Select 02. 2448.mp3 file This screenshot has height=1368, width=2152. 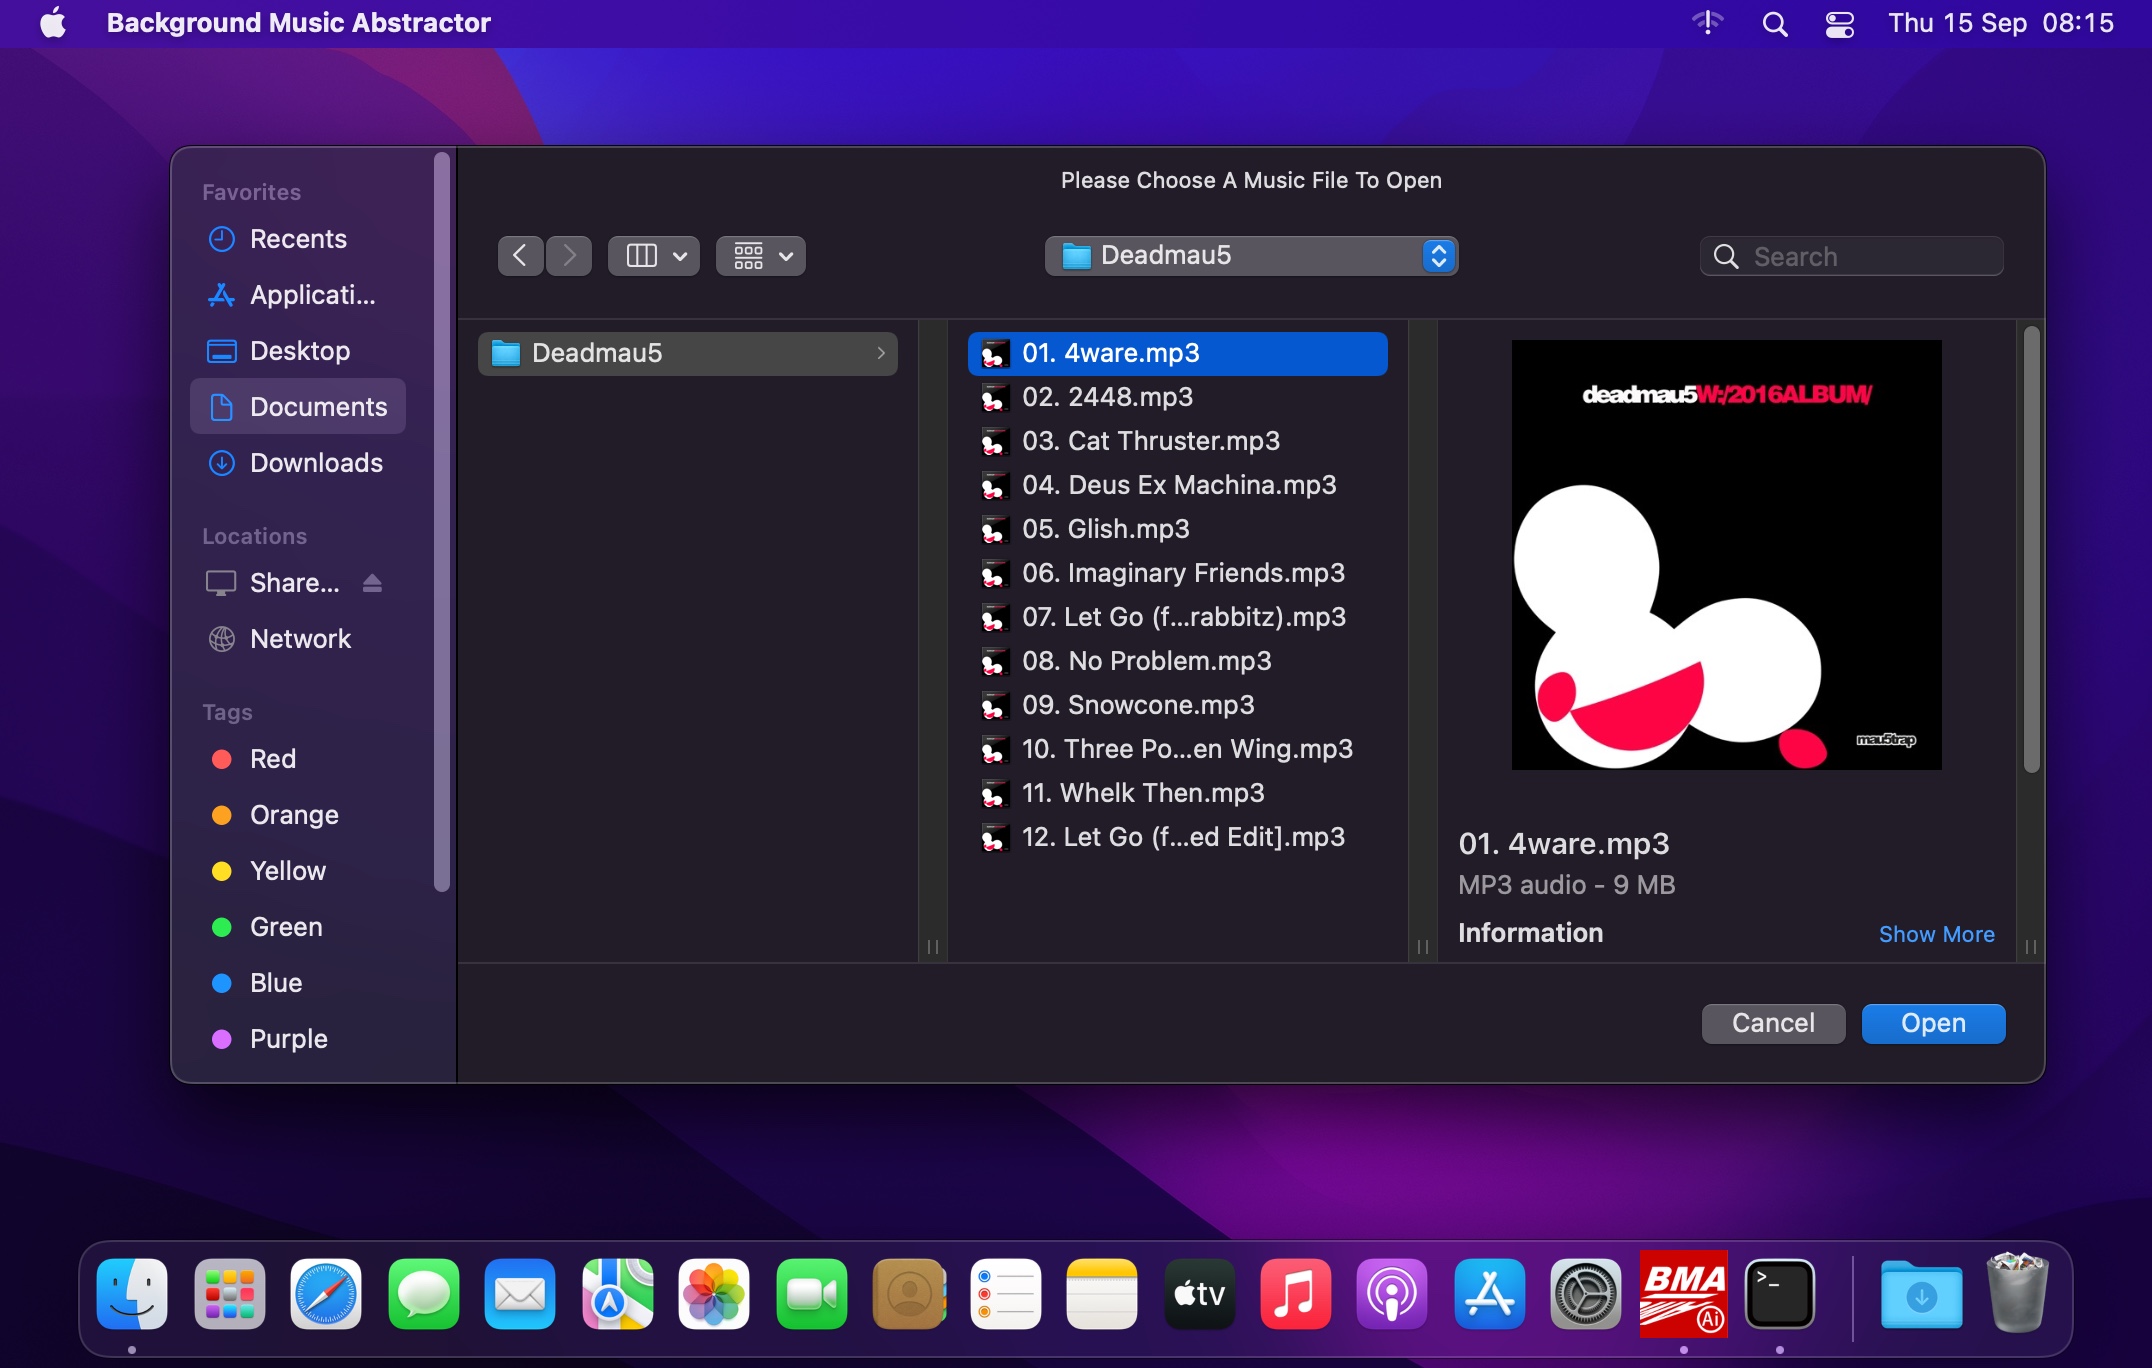pyautogui.click(x=1177, y=397)
